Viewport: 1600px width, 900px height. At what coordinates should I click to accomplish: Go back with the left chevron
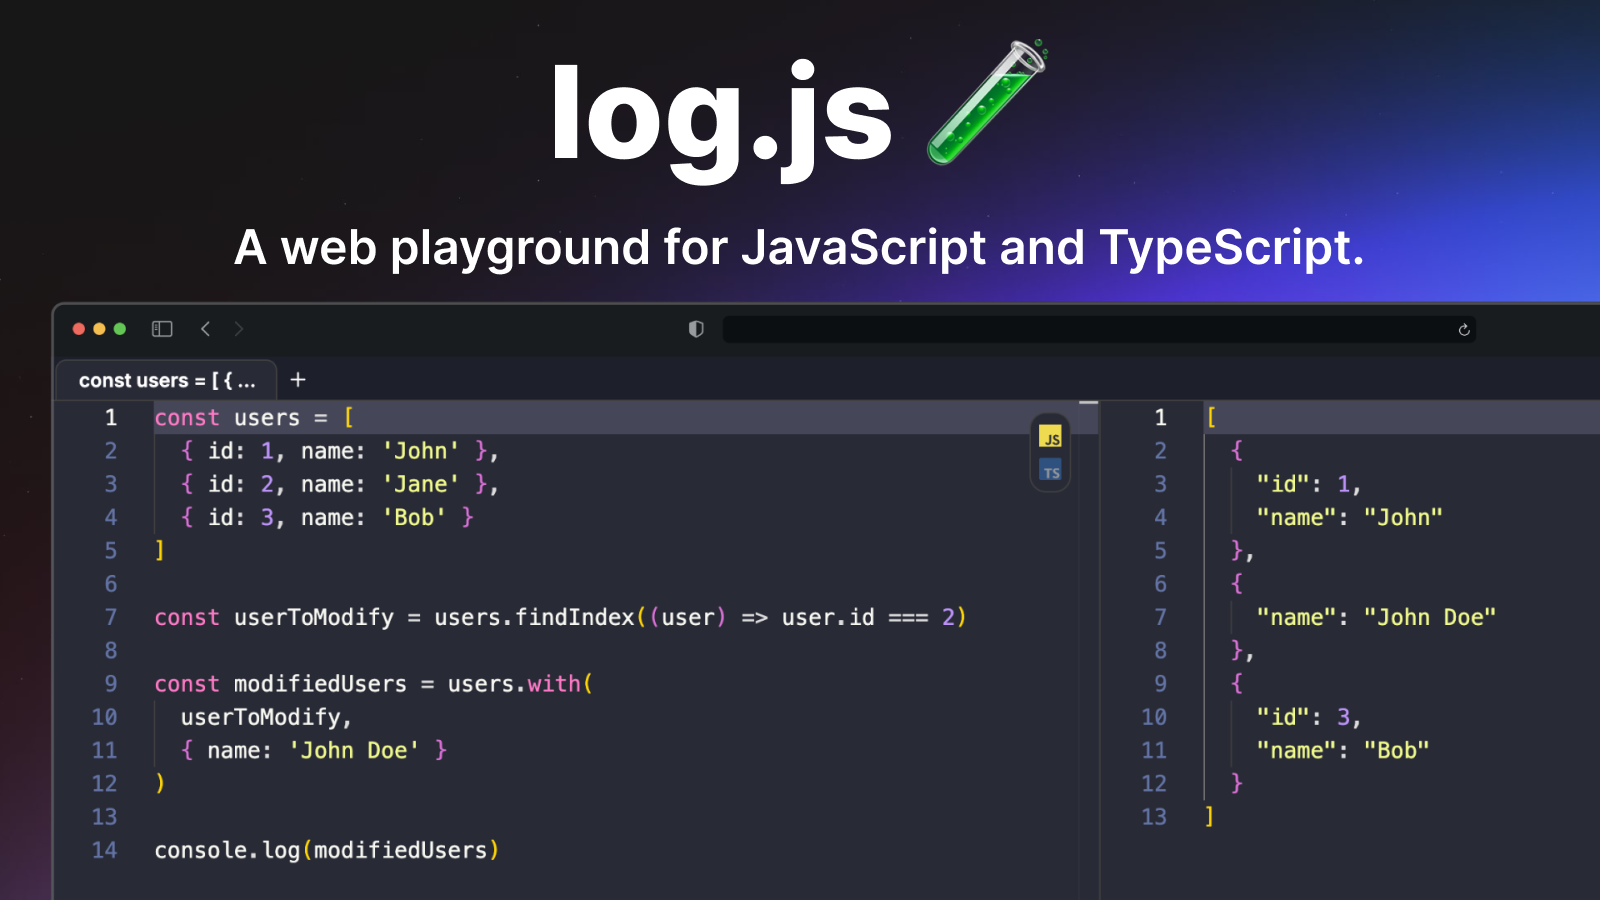(x=206, y=329)
